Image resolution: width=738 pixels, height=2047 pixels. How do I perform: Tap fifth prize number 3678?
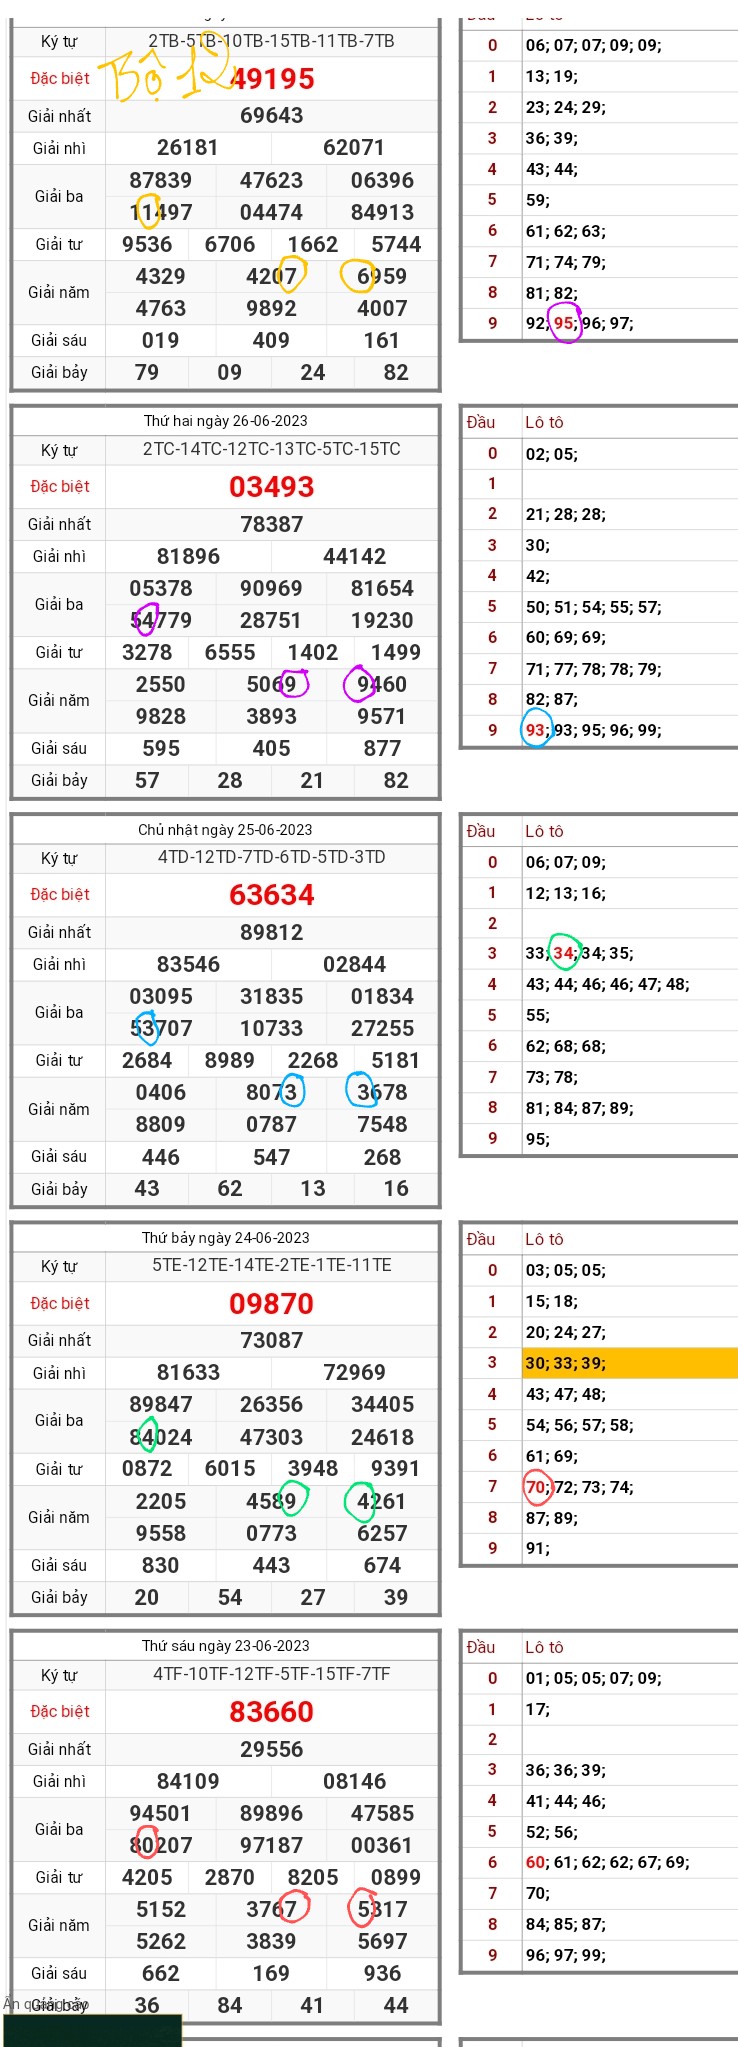click(x=382, y=1092)
